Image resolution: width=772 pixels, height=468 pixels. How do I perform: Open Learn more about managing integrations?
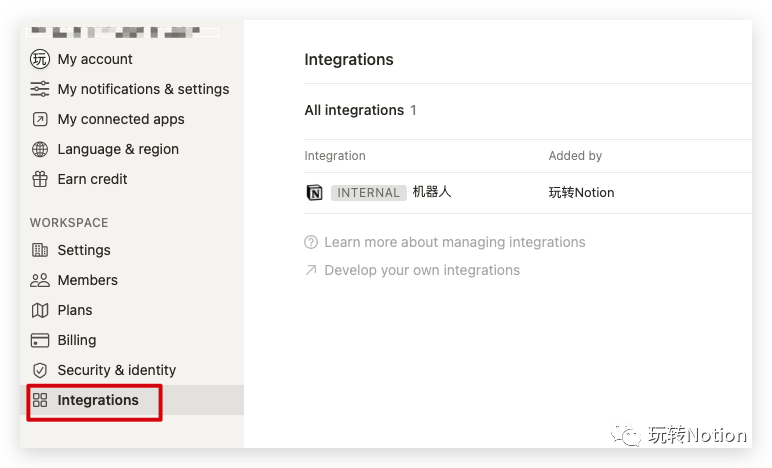[454, 242]
